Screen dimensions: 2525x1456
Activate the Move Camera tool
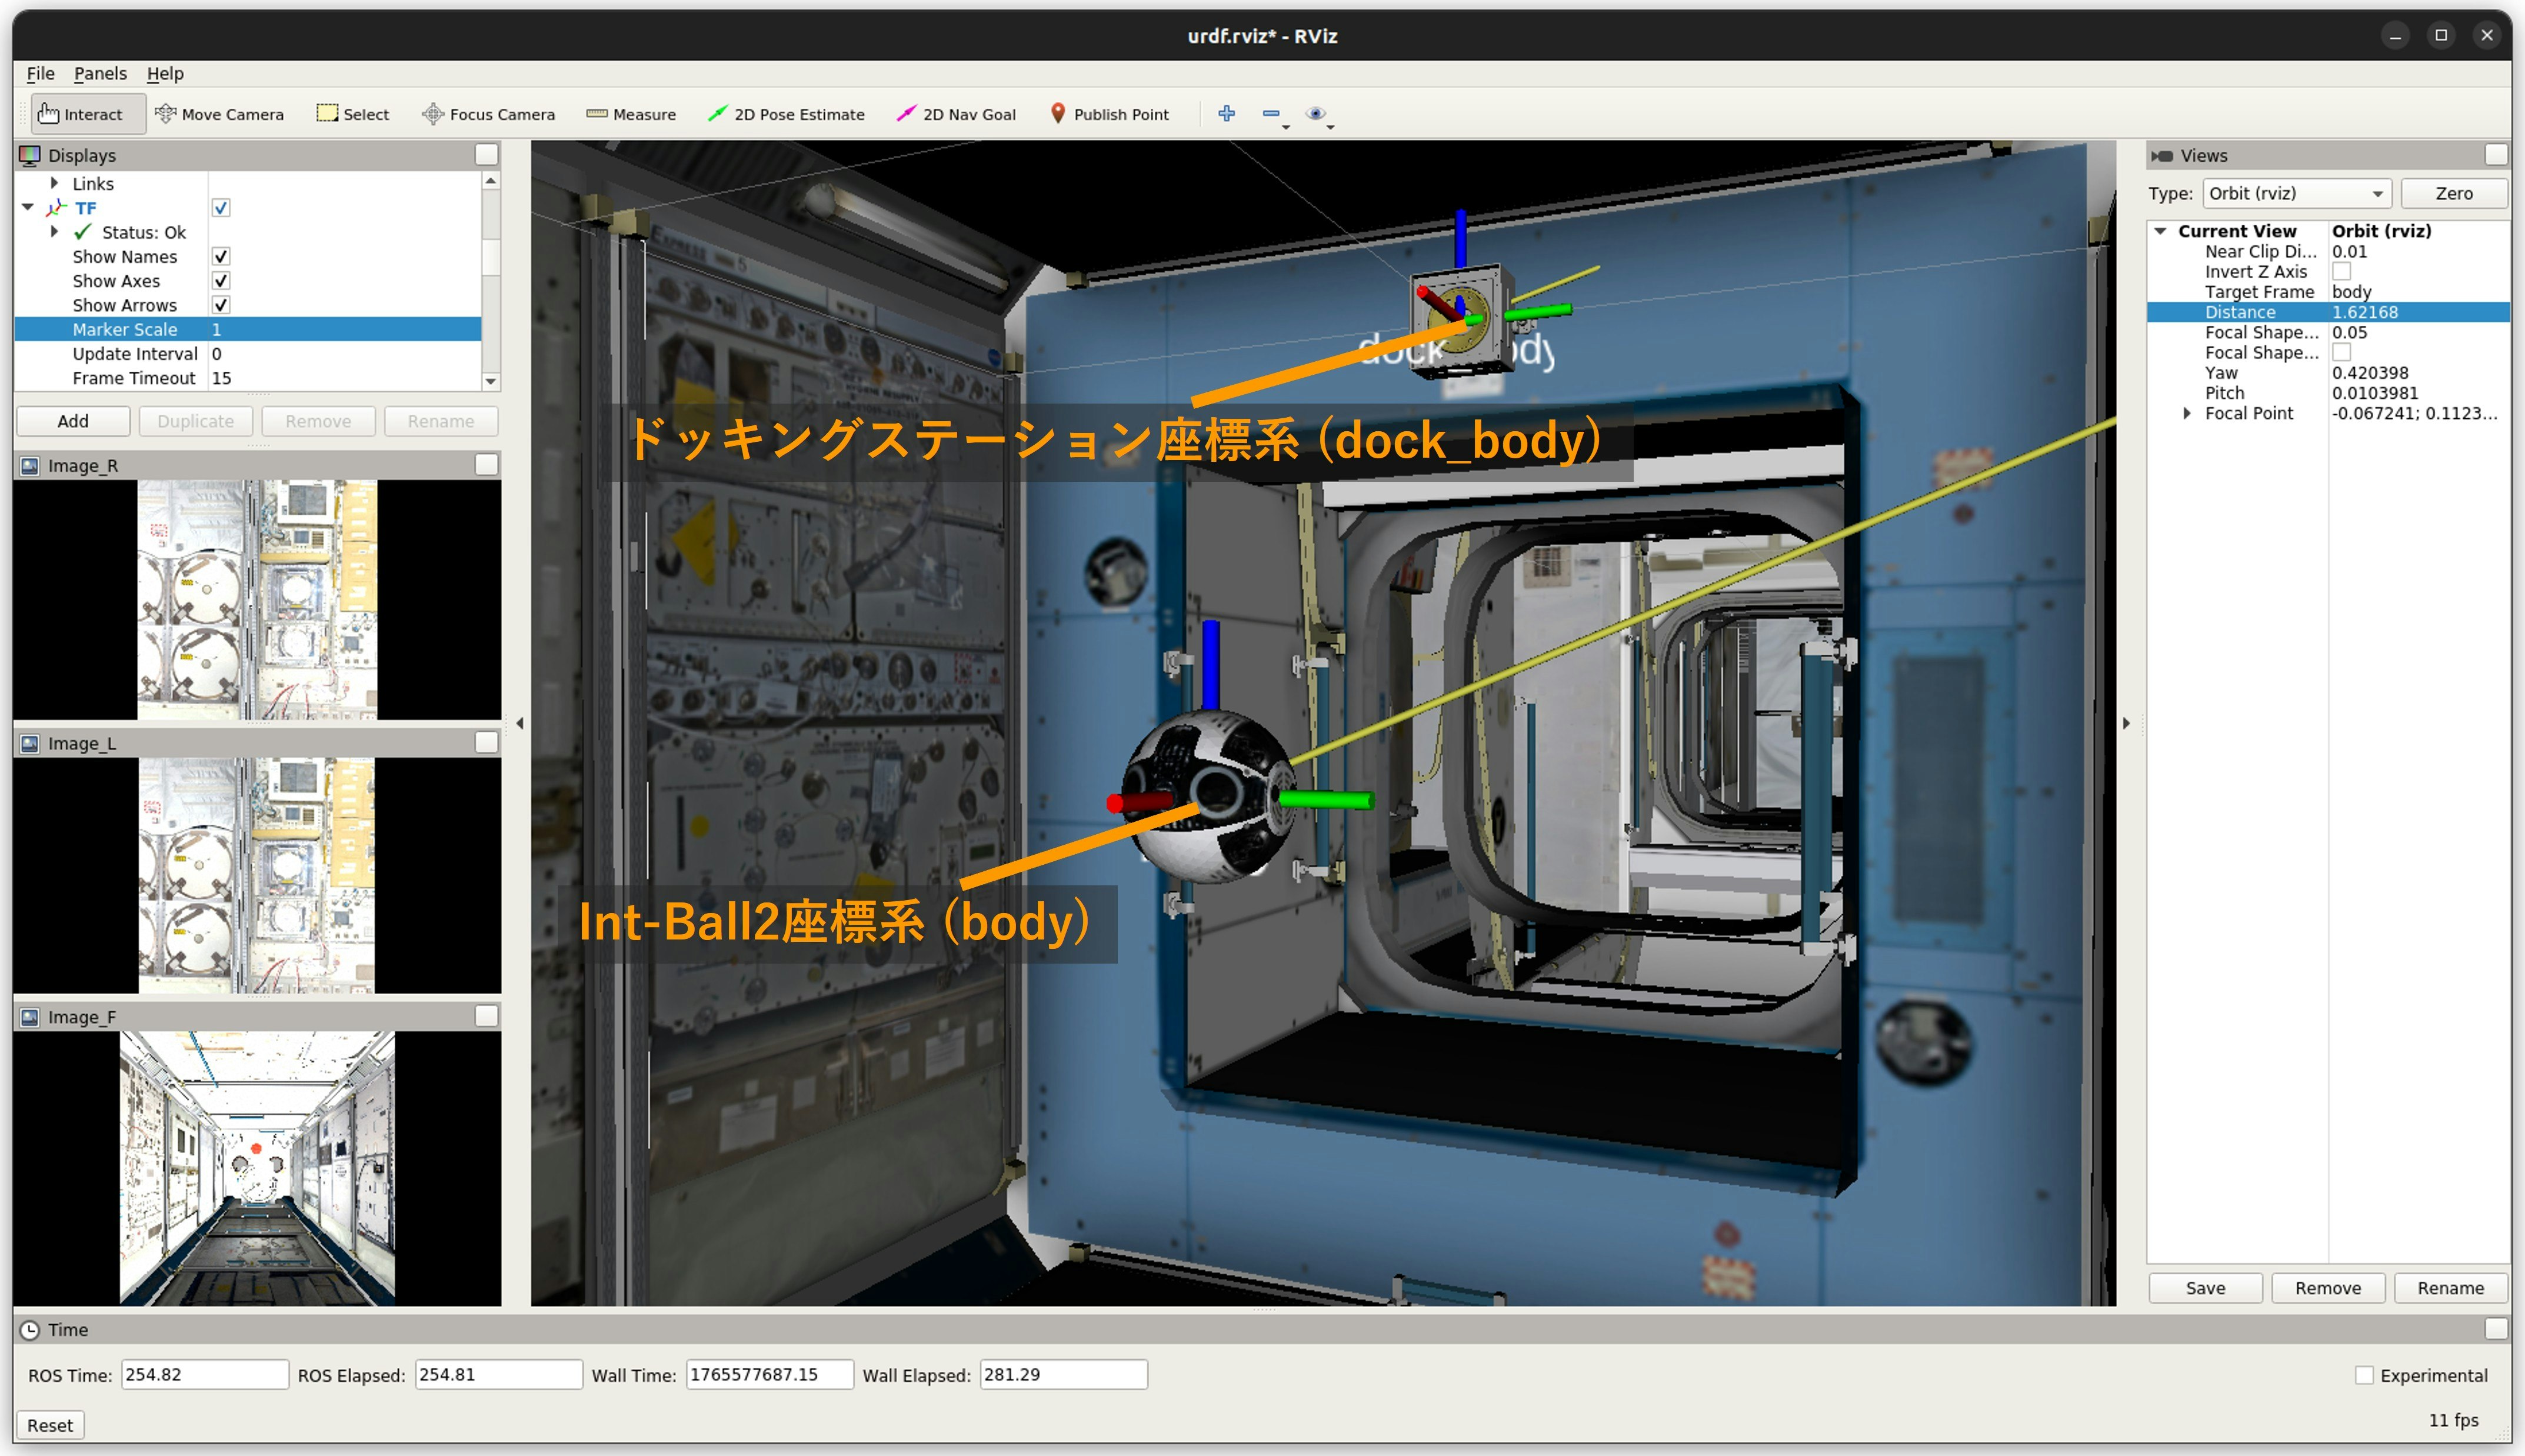click(220, 114)
